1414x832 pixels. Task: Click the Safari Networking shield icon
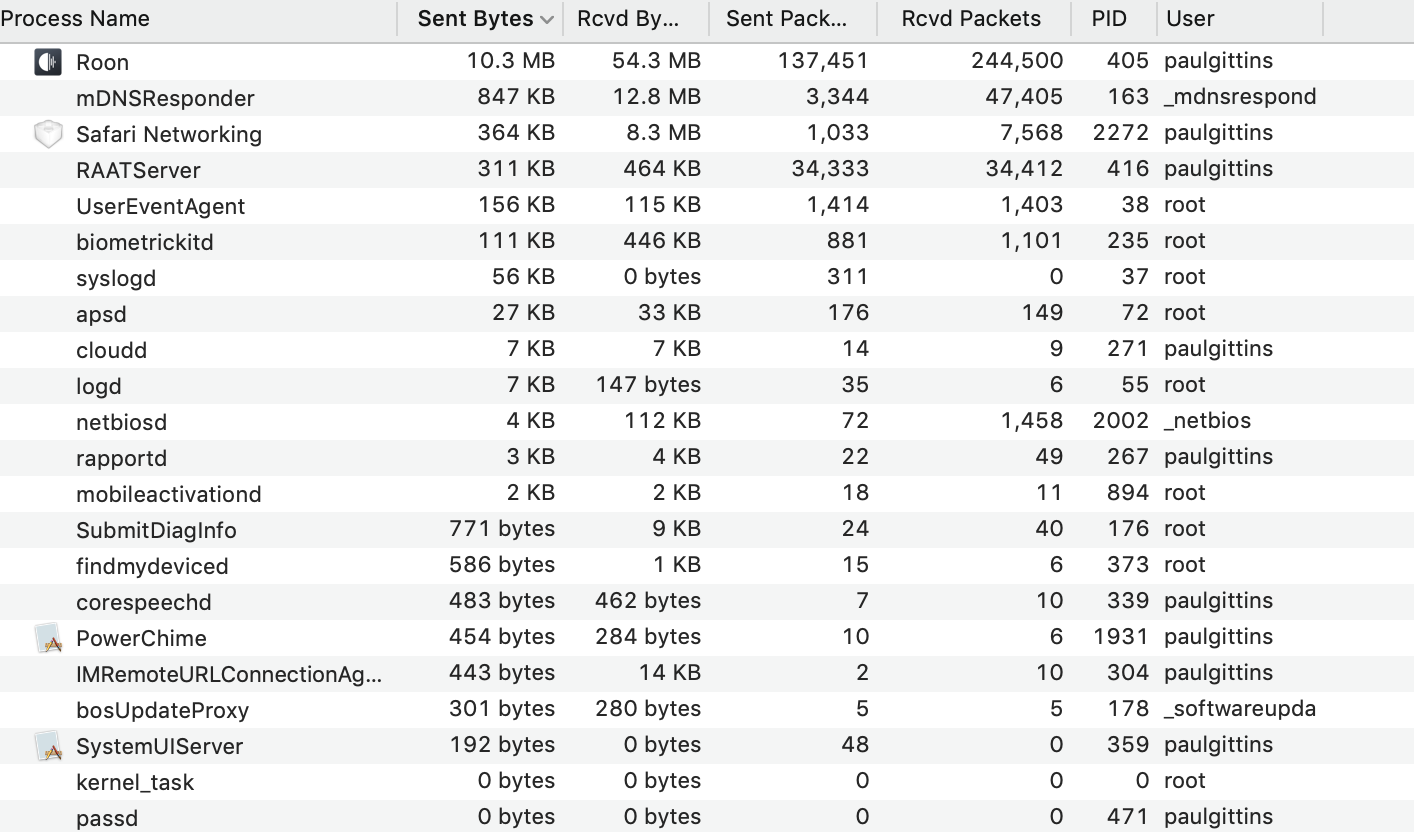tap(48, 134)
